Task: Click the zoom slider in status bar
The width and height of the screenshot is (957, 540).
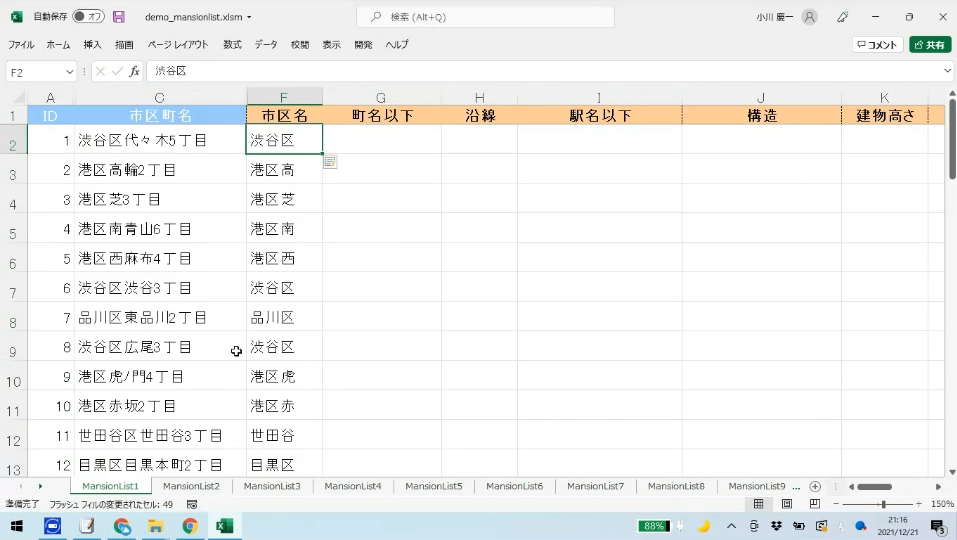Action: [x=883, y=504]
